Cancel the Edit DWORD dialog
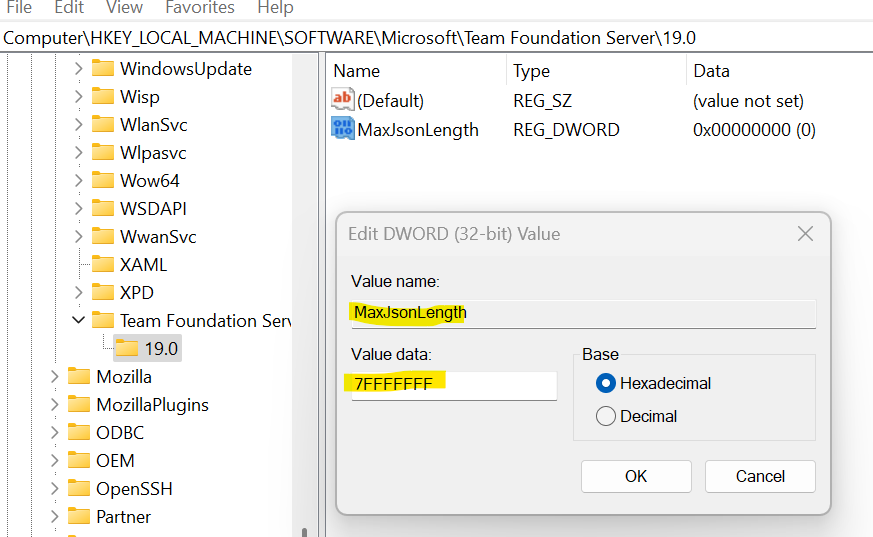This screenshot has width=873, height=537. click(x=760, y=476)
